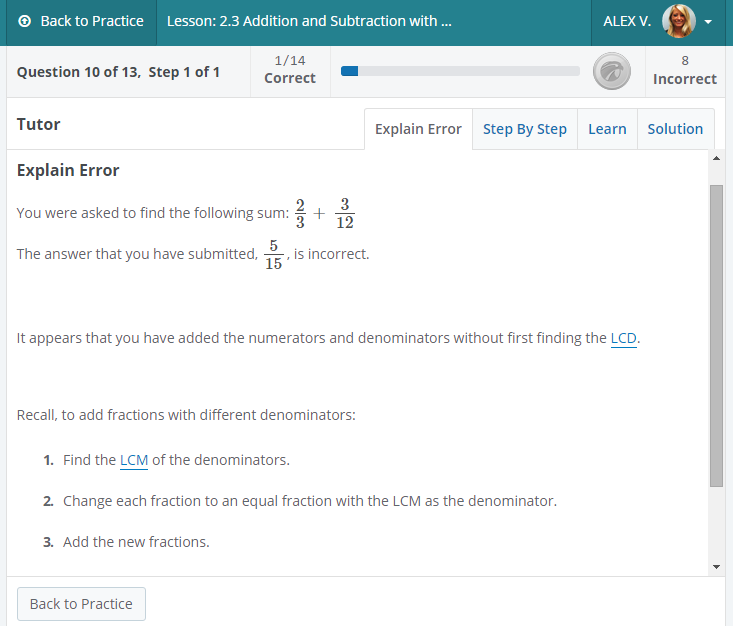Open the Learn tab

point(607,129)
